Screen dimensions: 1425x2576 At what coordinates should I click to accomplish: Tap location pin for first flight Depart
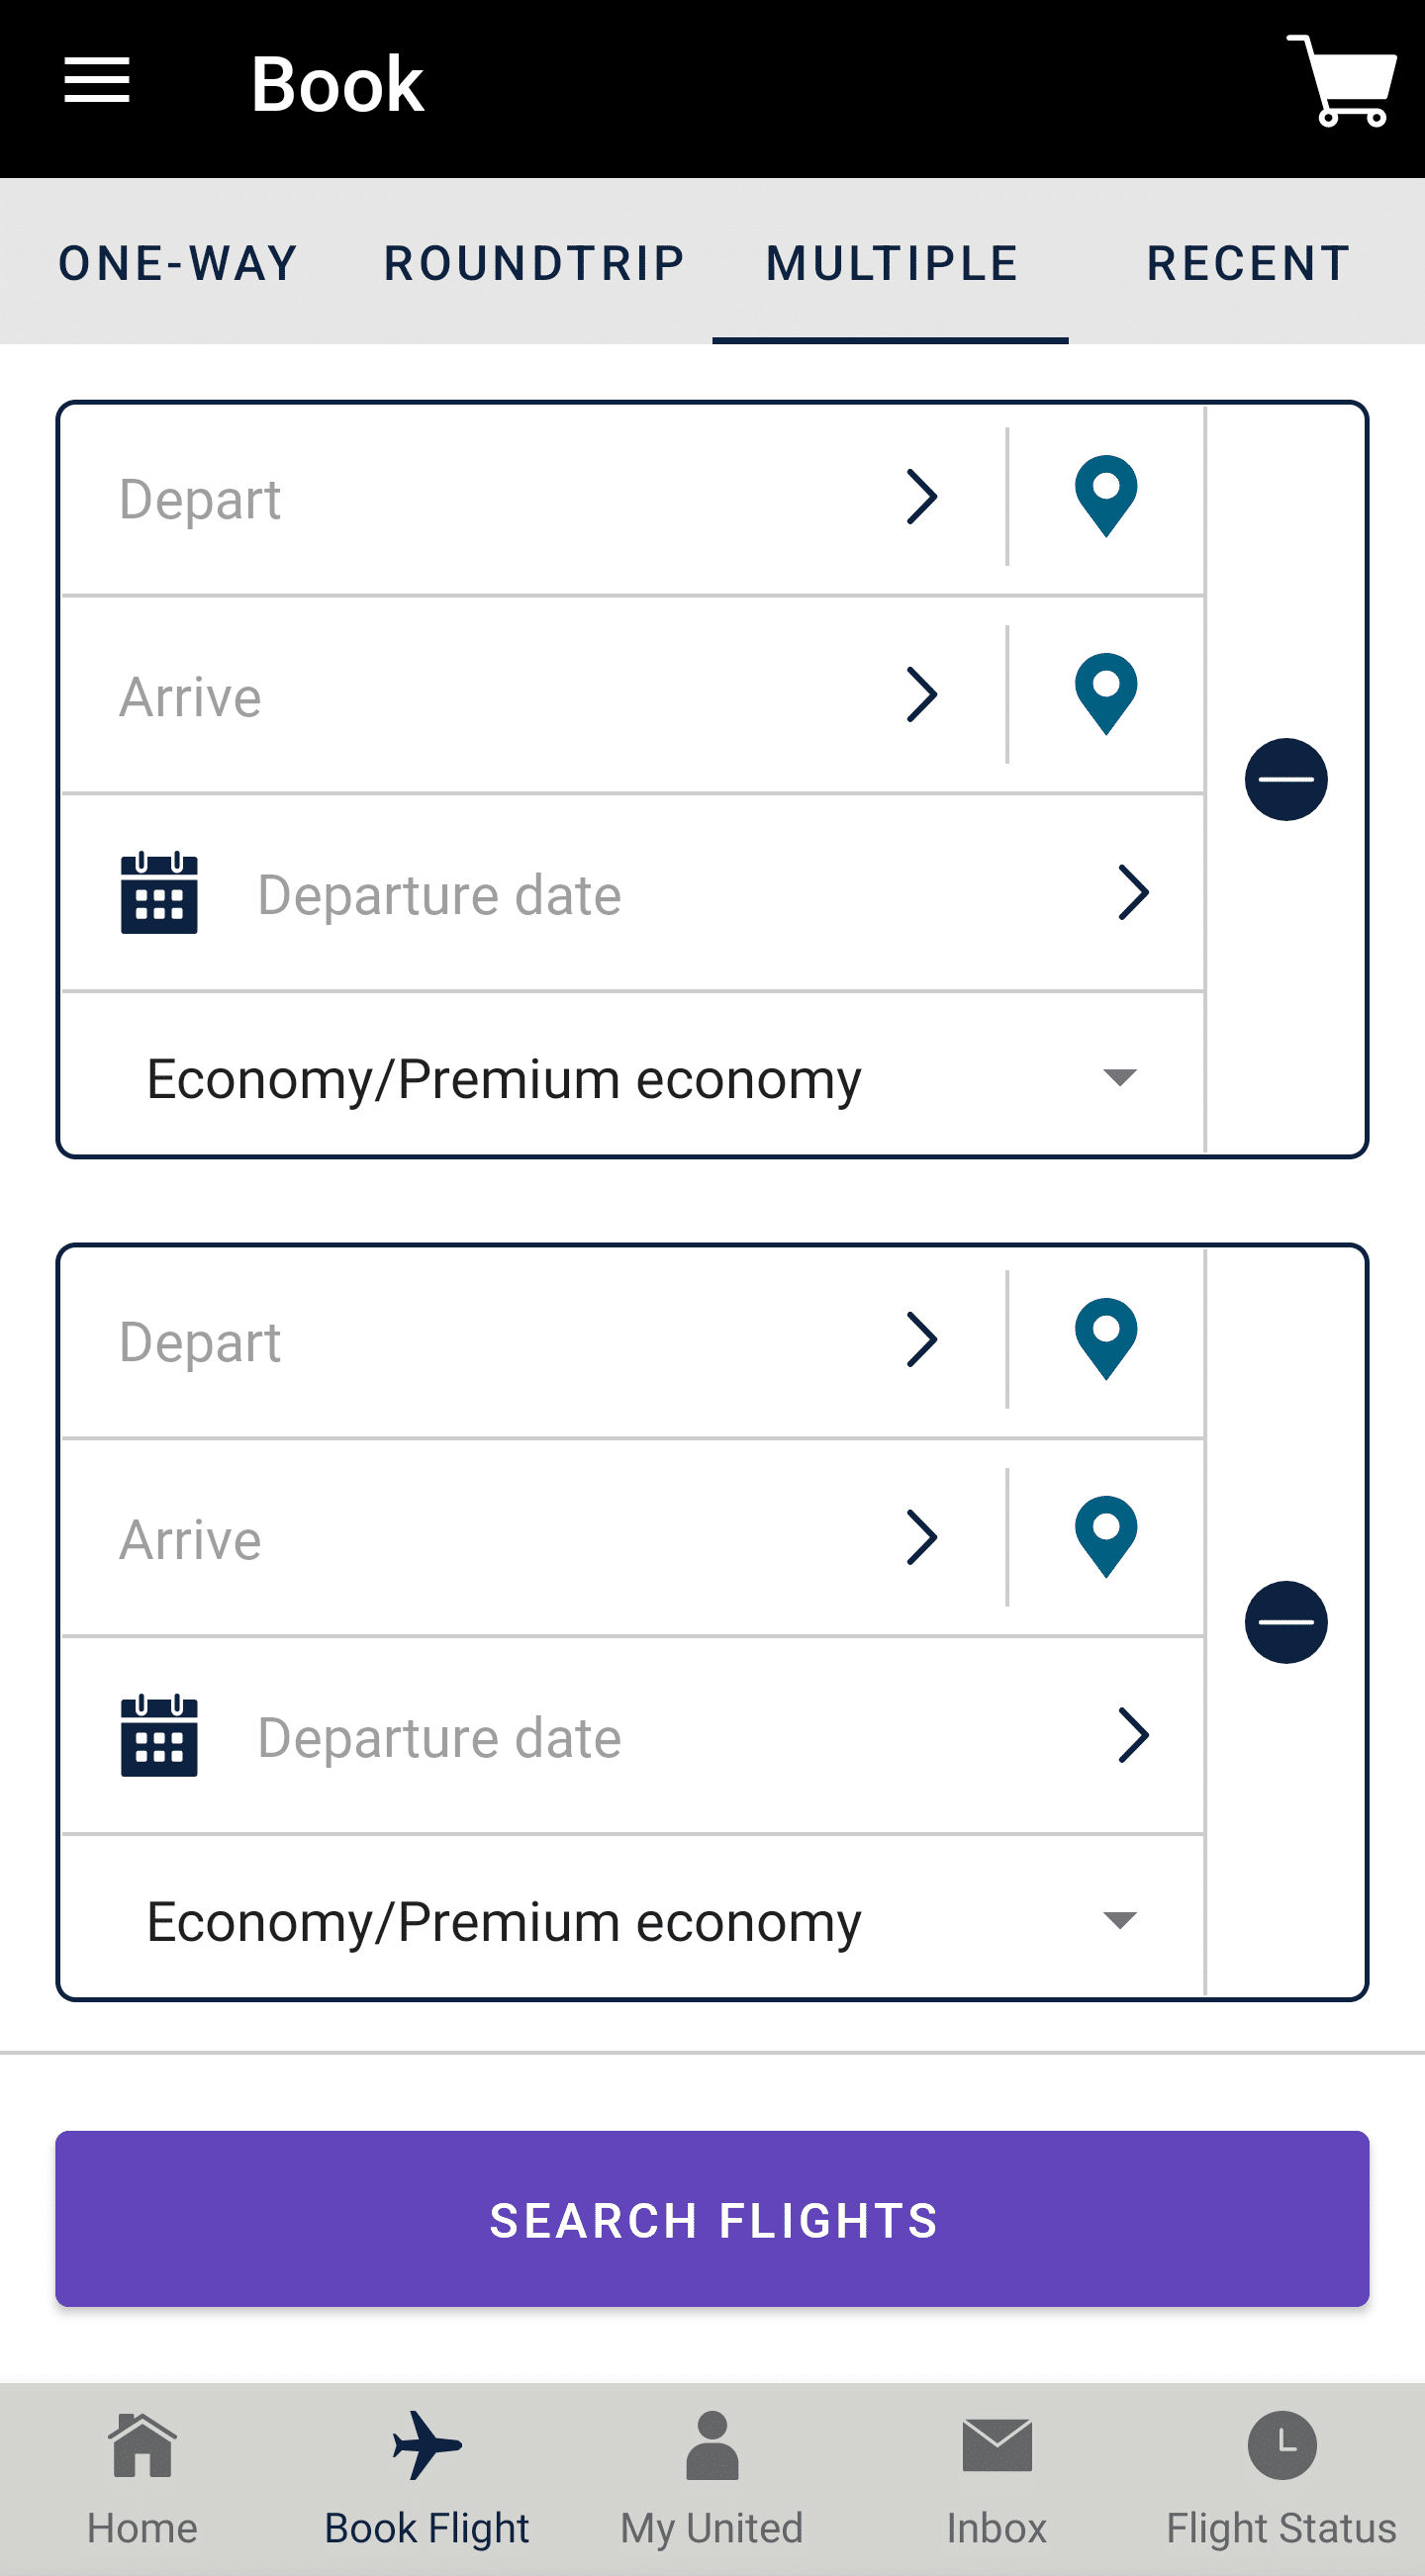1105,496
